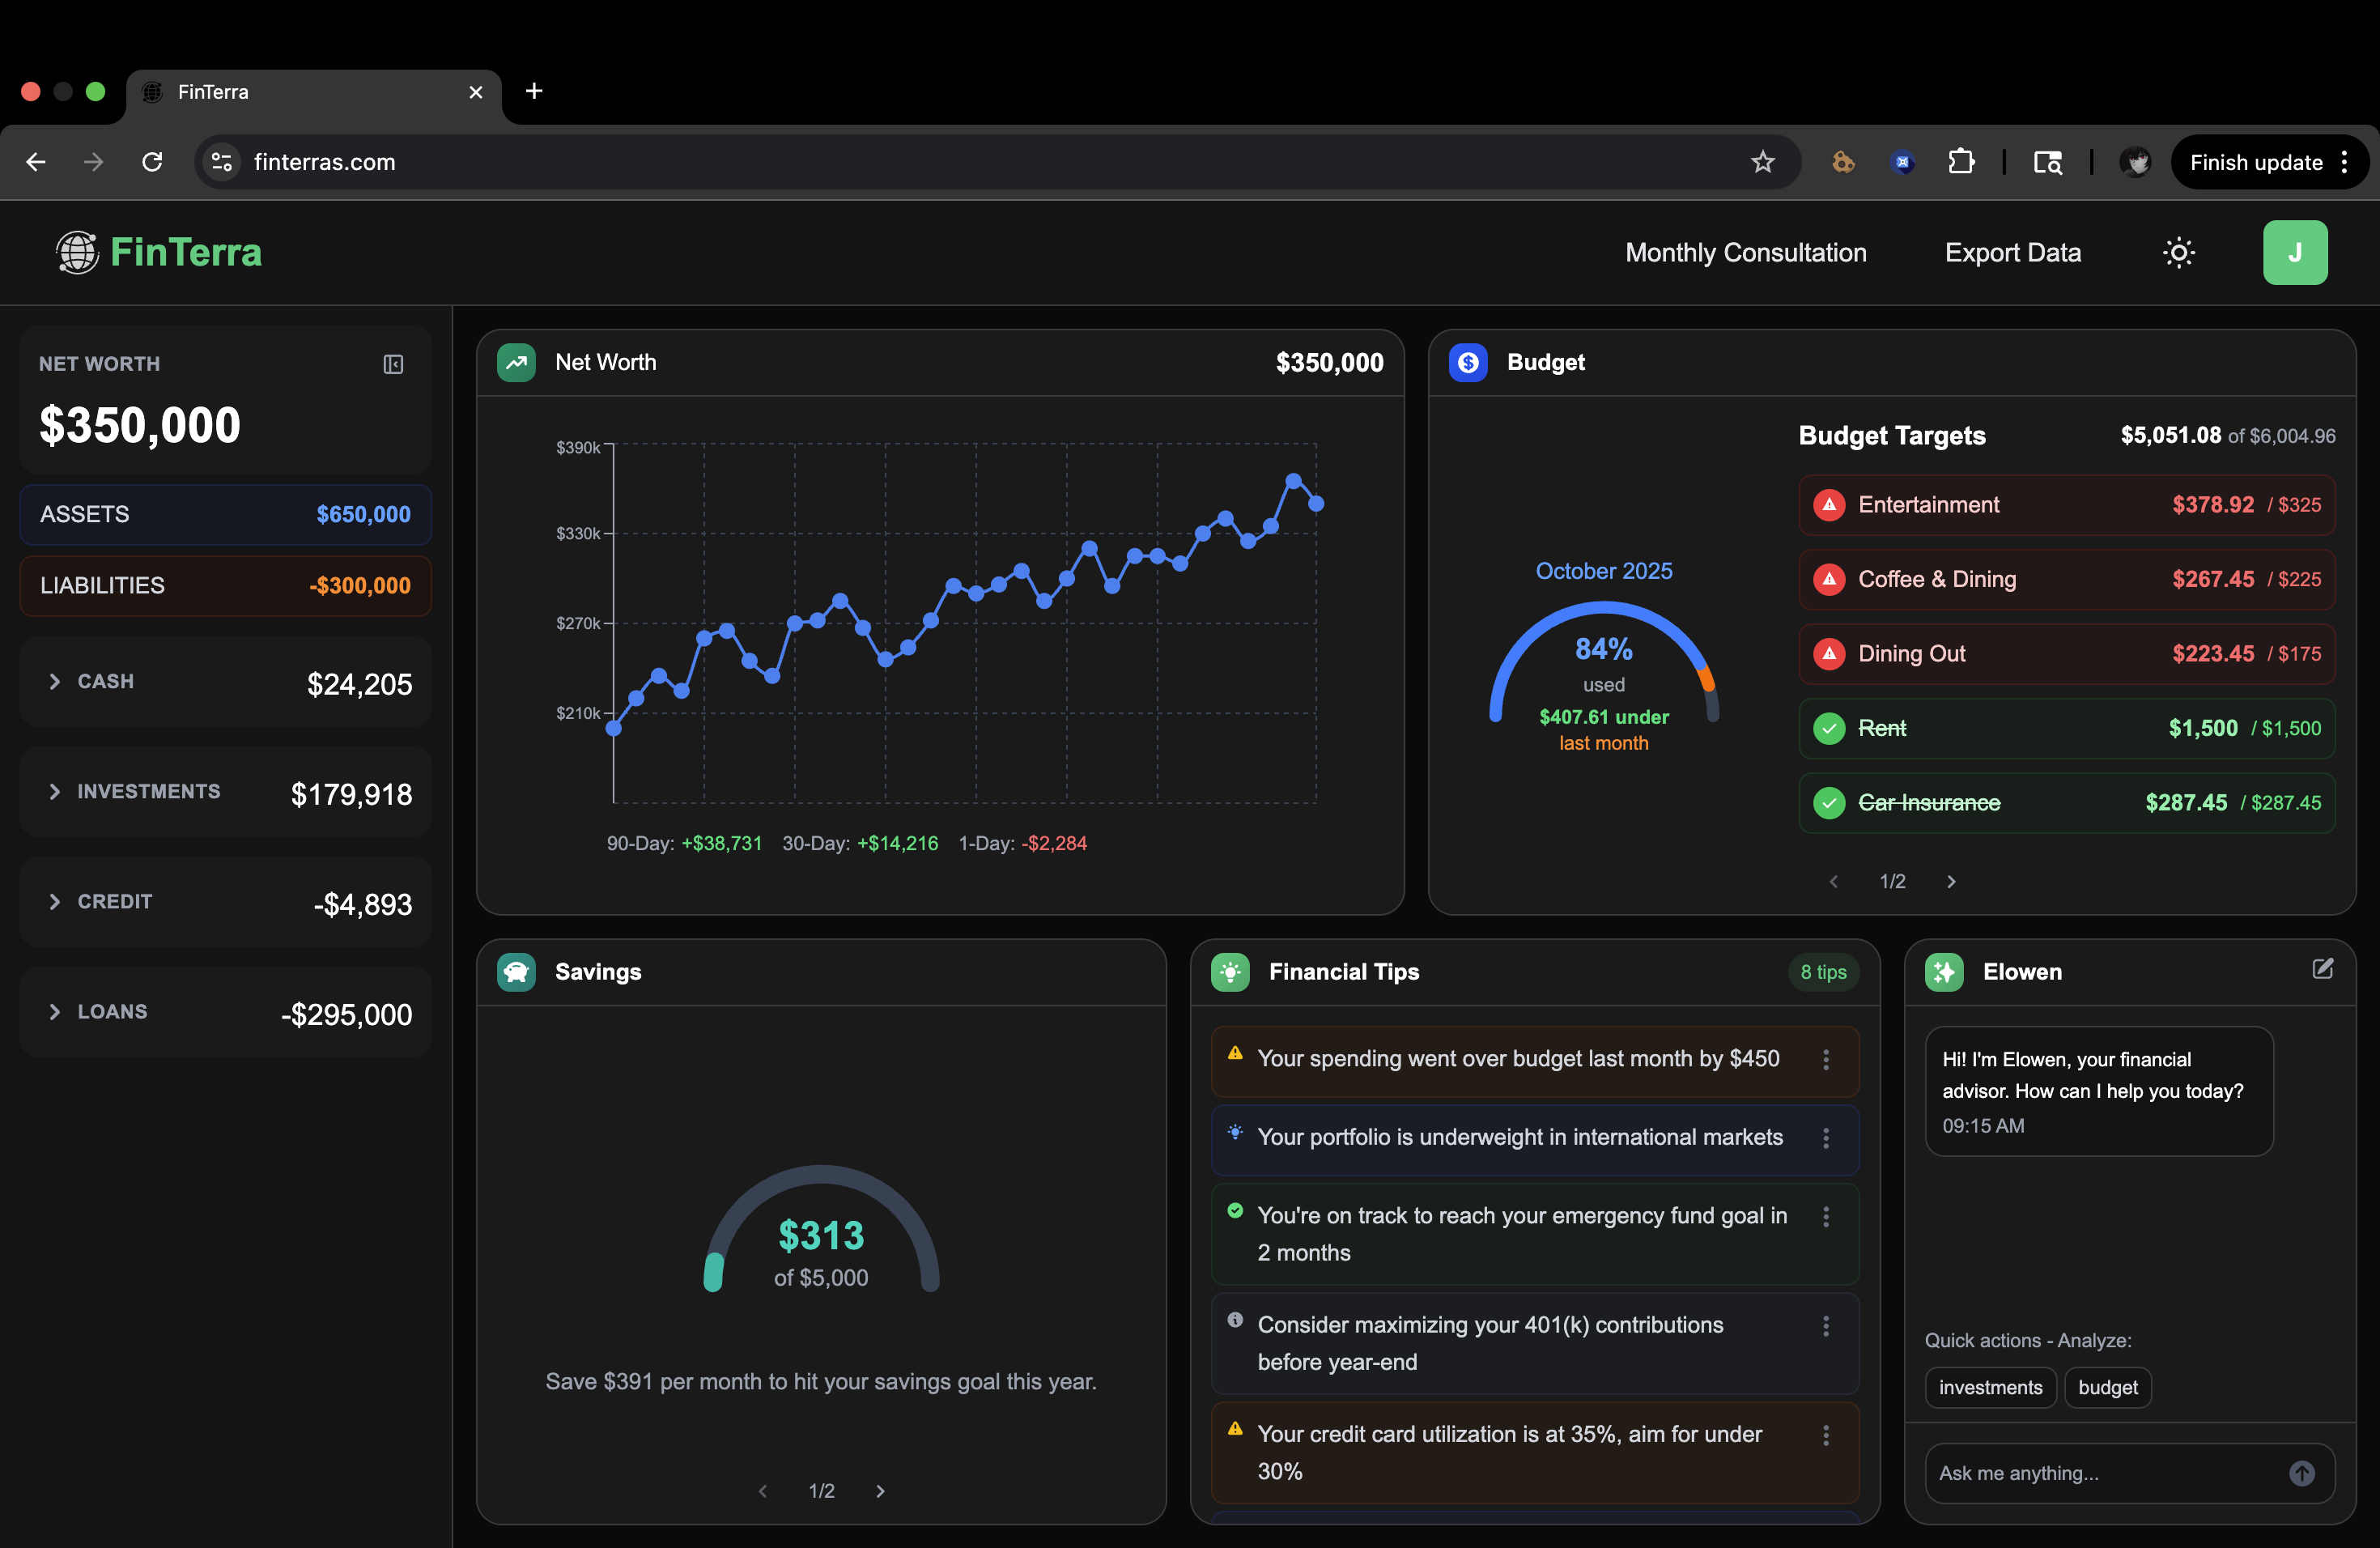Toggle the Rent budget target checkmark
The height and width of the screenshot is (1548, 2380).
click(1829, 728)
